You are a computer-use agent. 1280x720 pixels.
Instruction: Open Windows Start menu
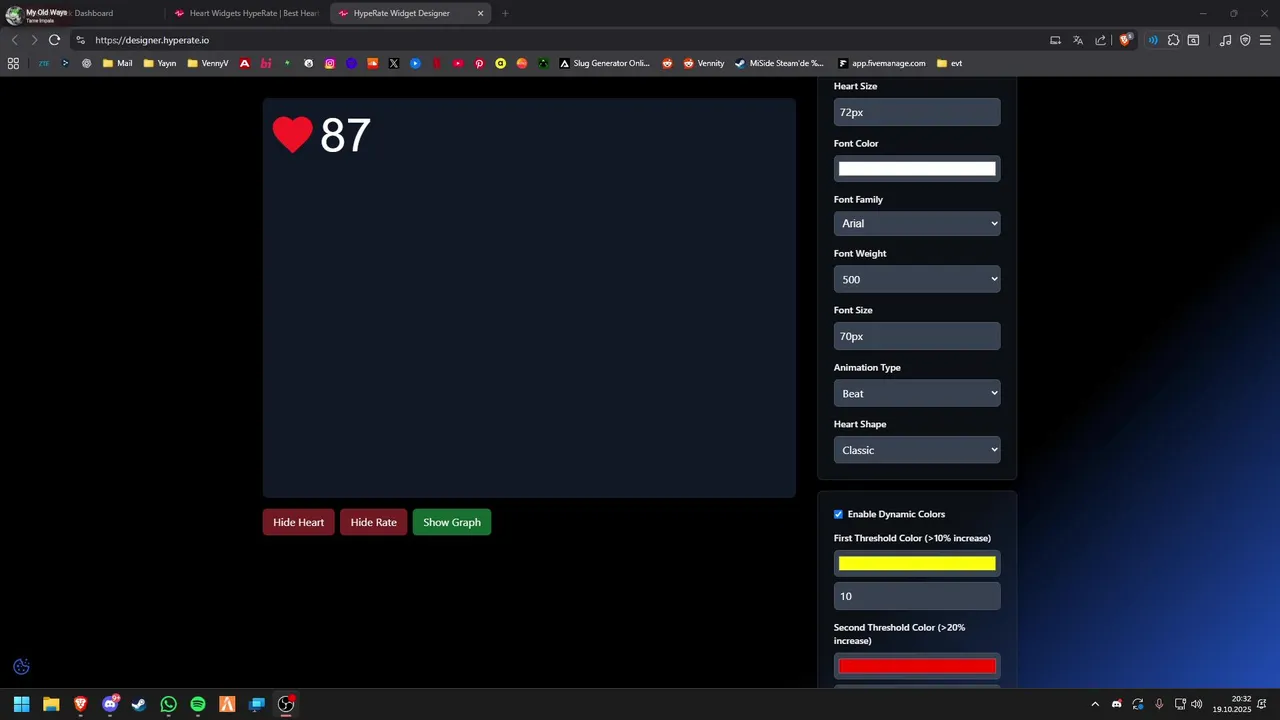coord(21,704)
